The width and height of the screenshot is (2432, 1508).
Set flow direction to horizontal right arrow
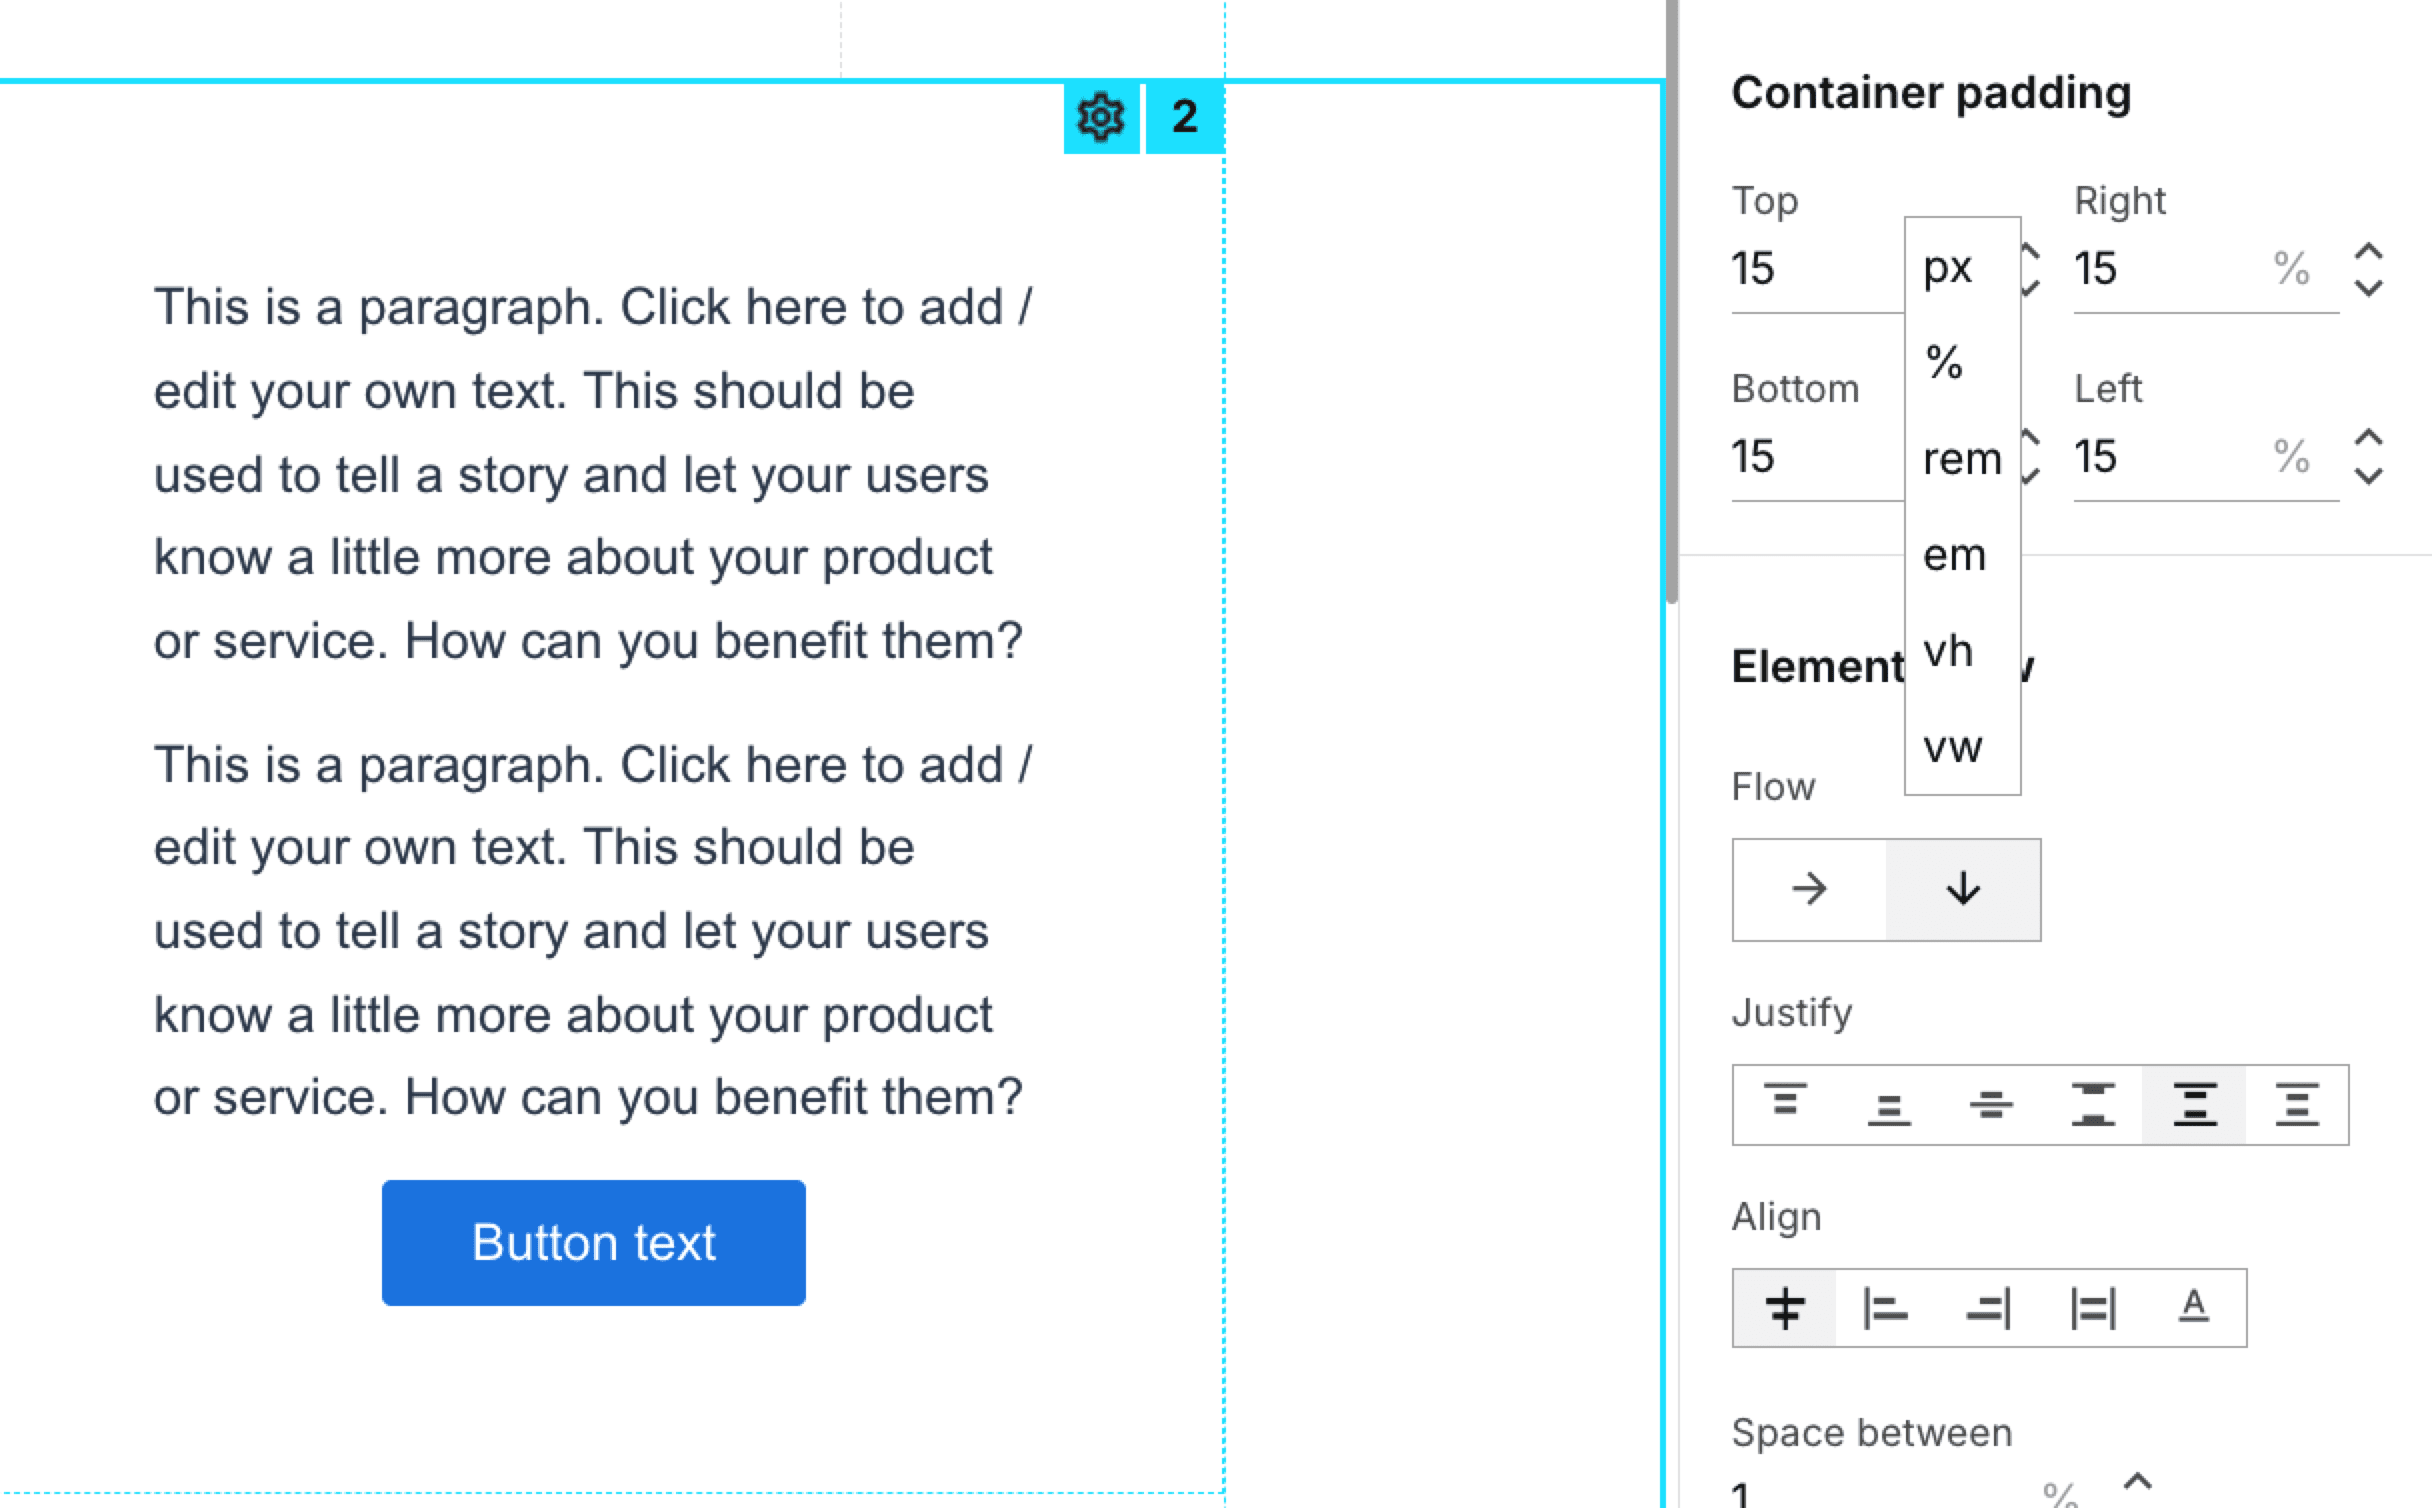click(x=1809, y=889)
